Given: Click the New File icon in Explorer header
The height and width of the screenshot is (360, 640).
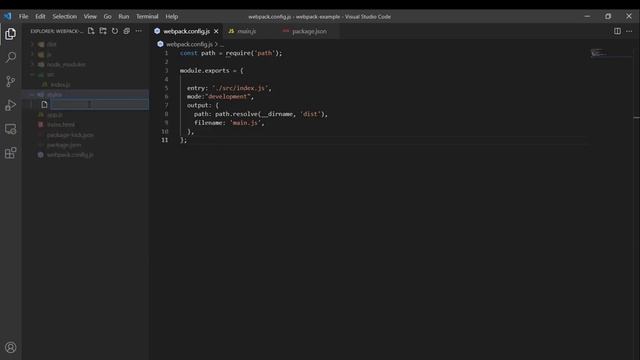Looking at the screenshot, I should point(91,31).
